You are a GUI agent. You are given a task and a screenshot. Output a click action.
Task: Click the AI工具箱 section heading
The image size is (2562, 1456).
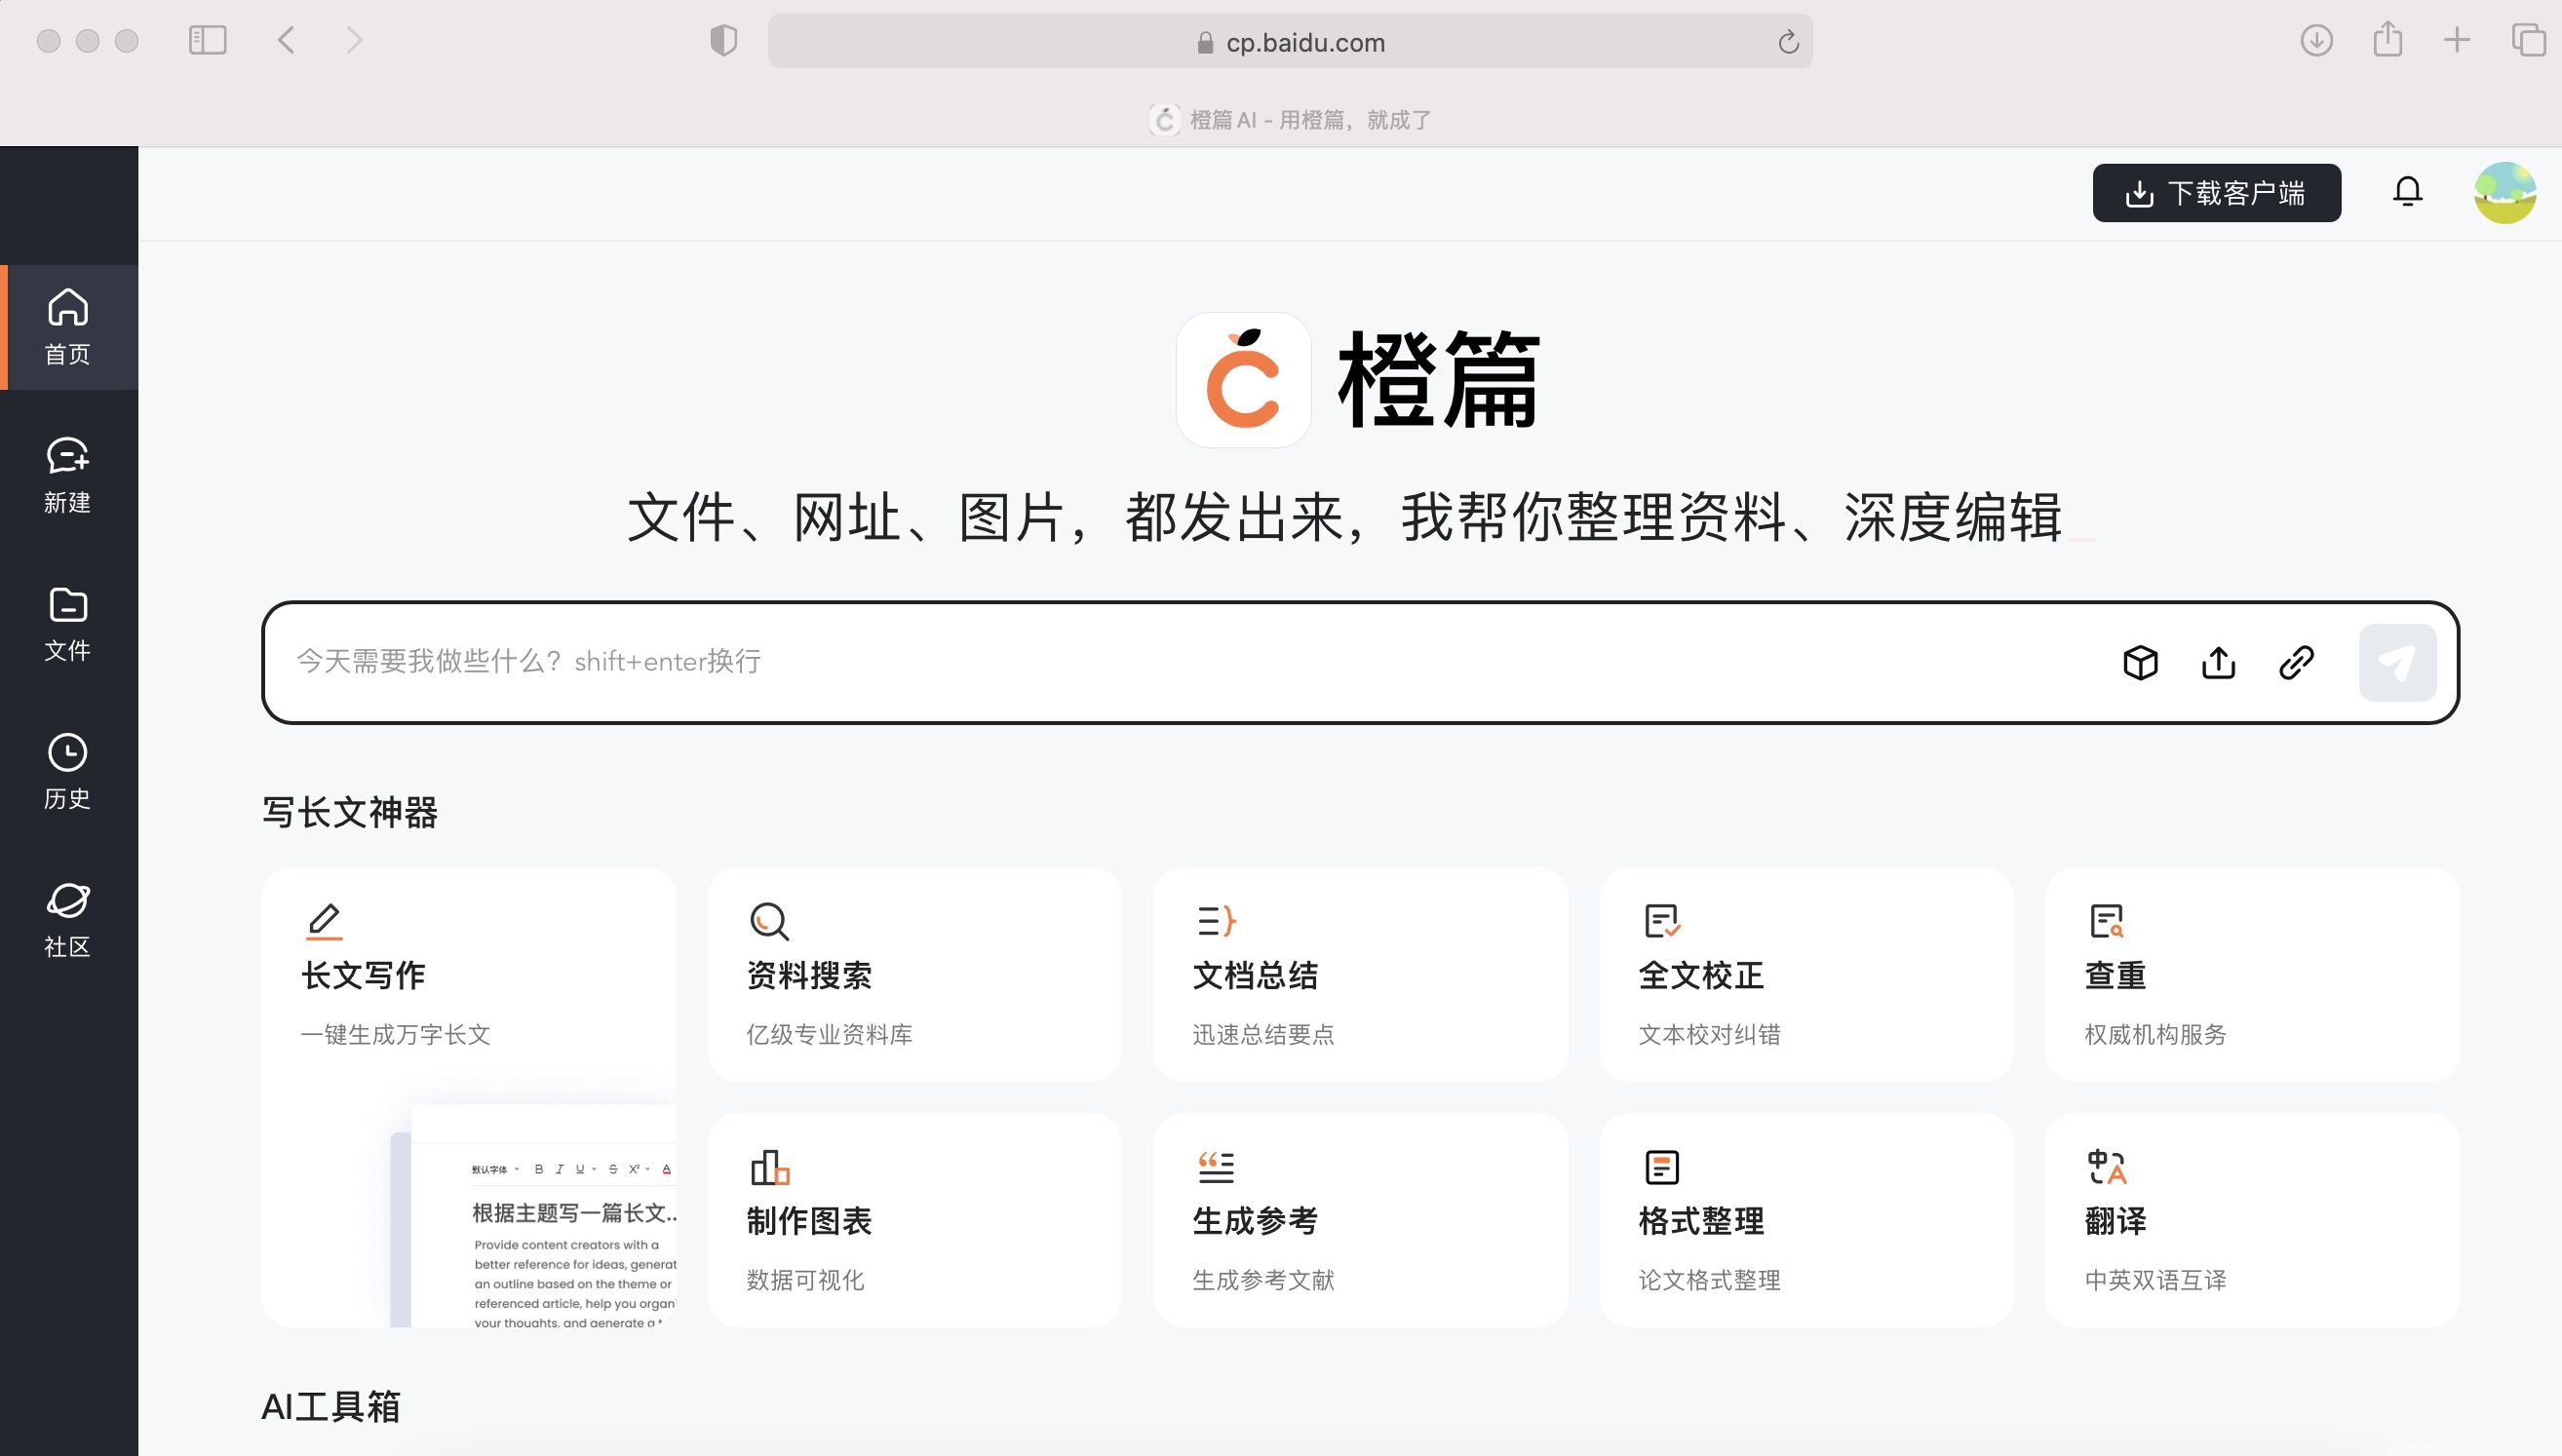click(330, 1407)
